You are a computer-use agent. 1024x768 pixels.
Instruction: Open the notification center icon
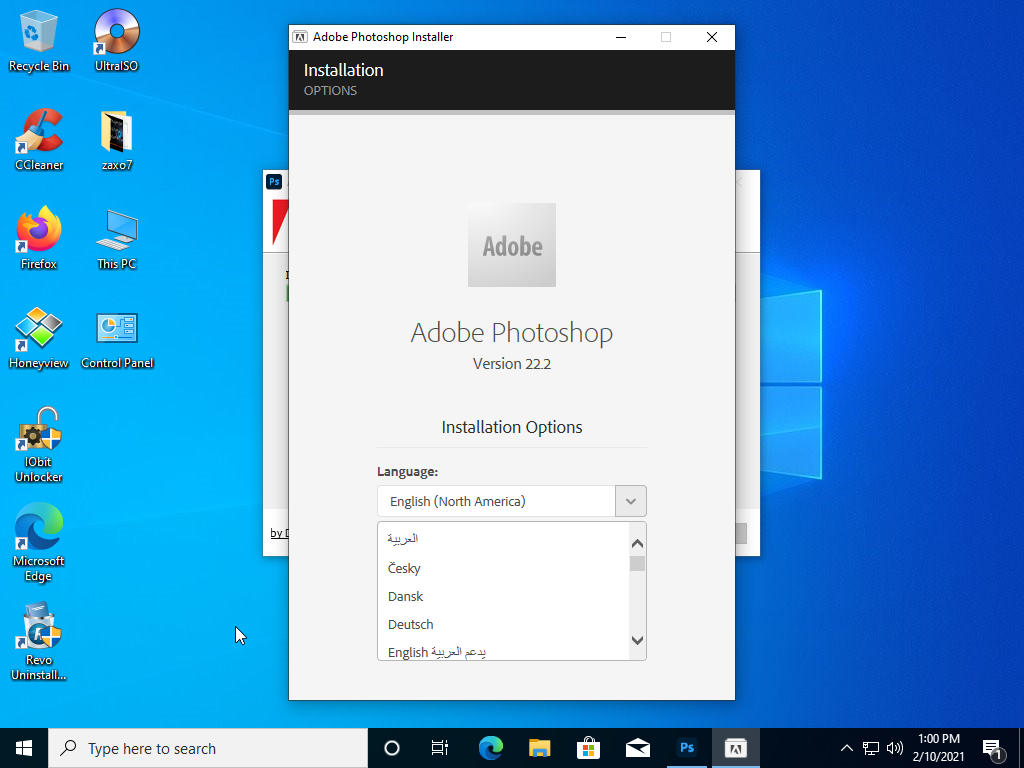coord(992,749)
